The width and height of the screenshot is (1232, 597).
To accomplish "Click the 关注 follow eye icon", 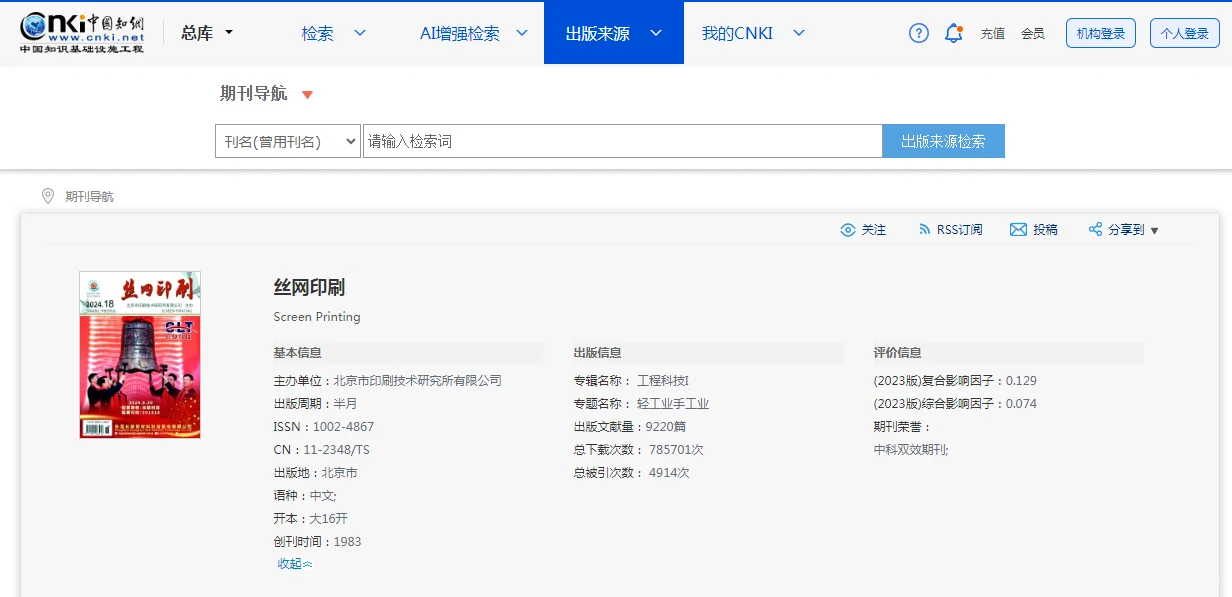I will (848, 229).
